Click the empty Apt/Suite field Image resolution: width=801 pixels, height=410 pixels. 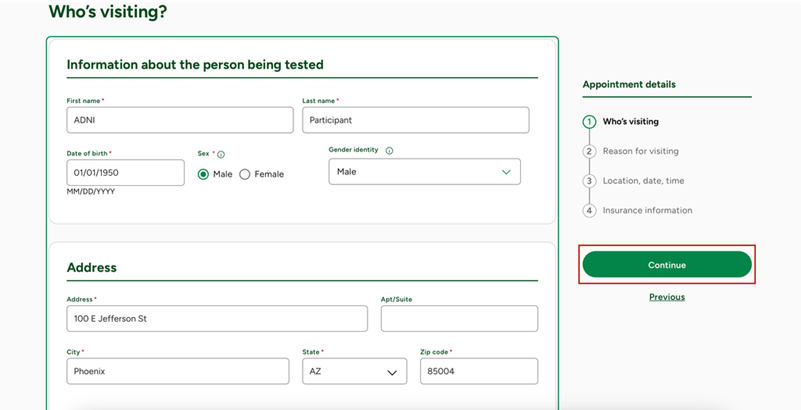(x=459, y=319)
